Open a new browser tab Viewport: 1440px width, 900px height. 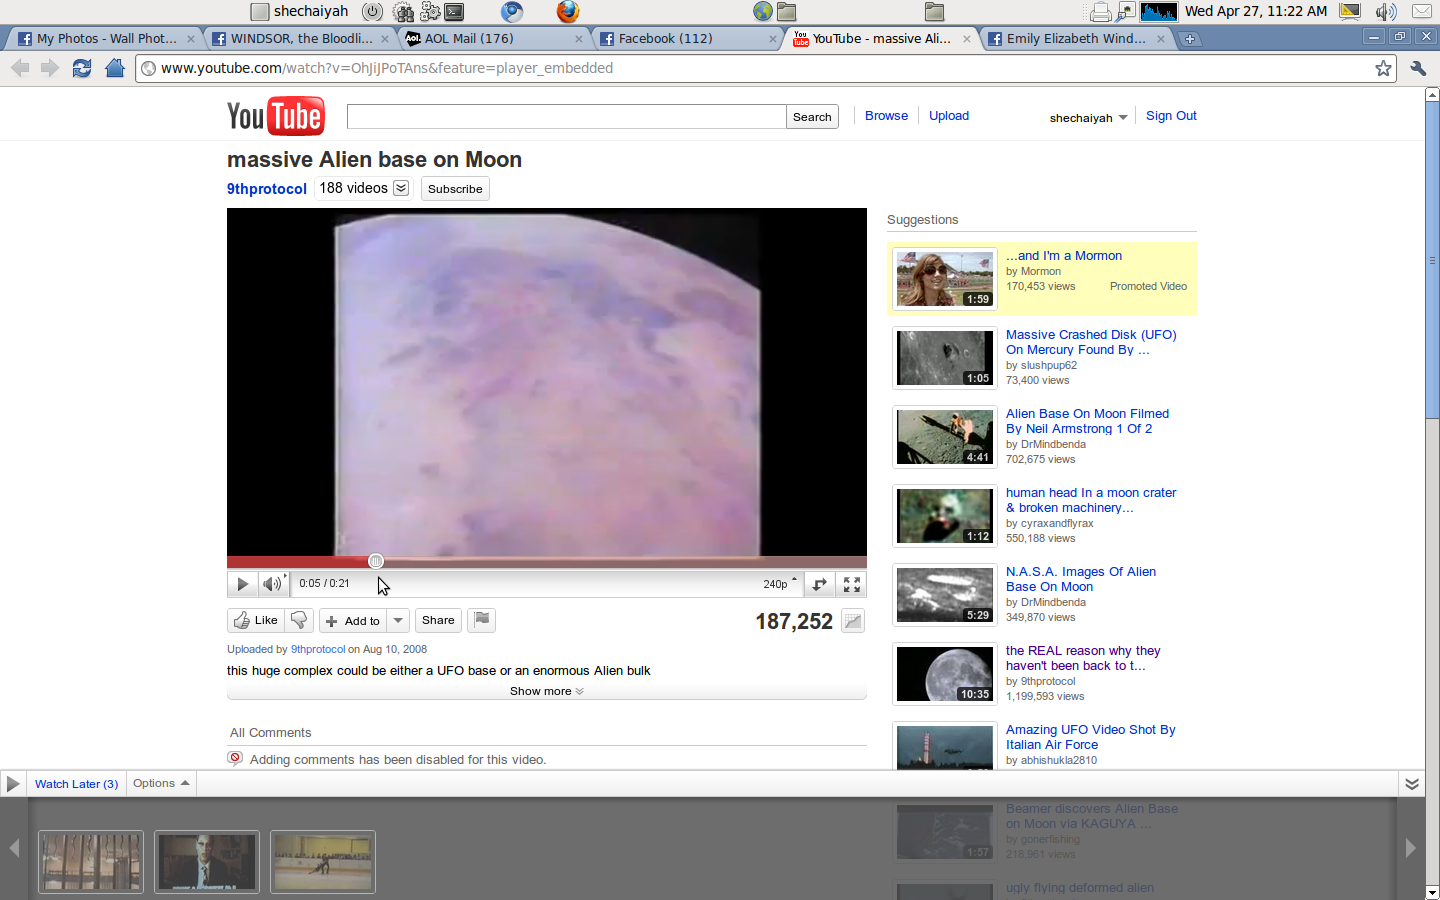1189,39
